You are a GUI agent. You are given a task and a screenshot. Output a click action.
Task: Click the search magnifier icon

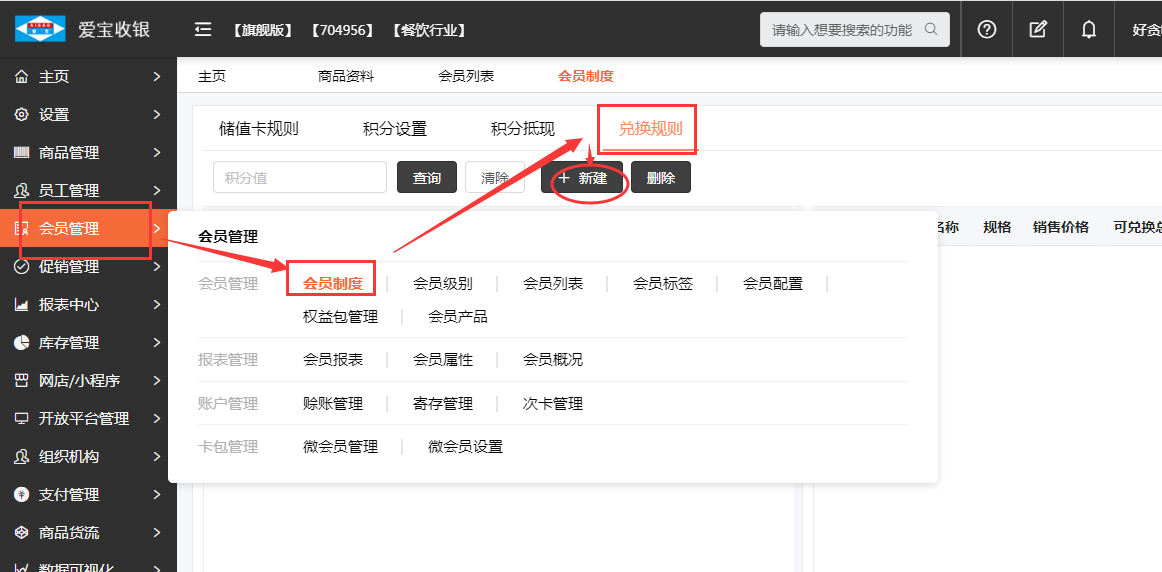931,29
